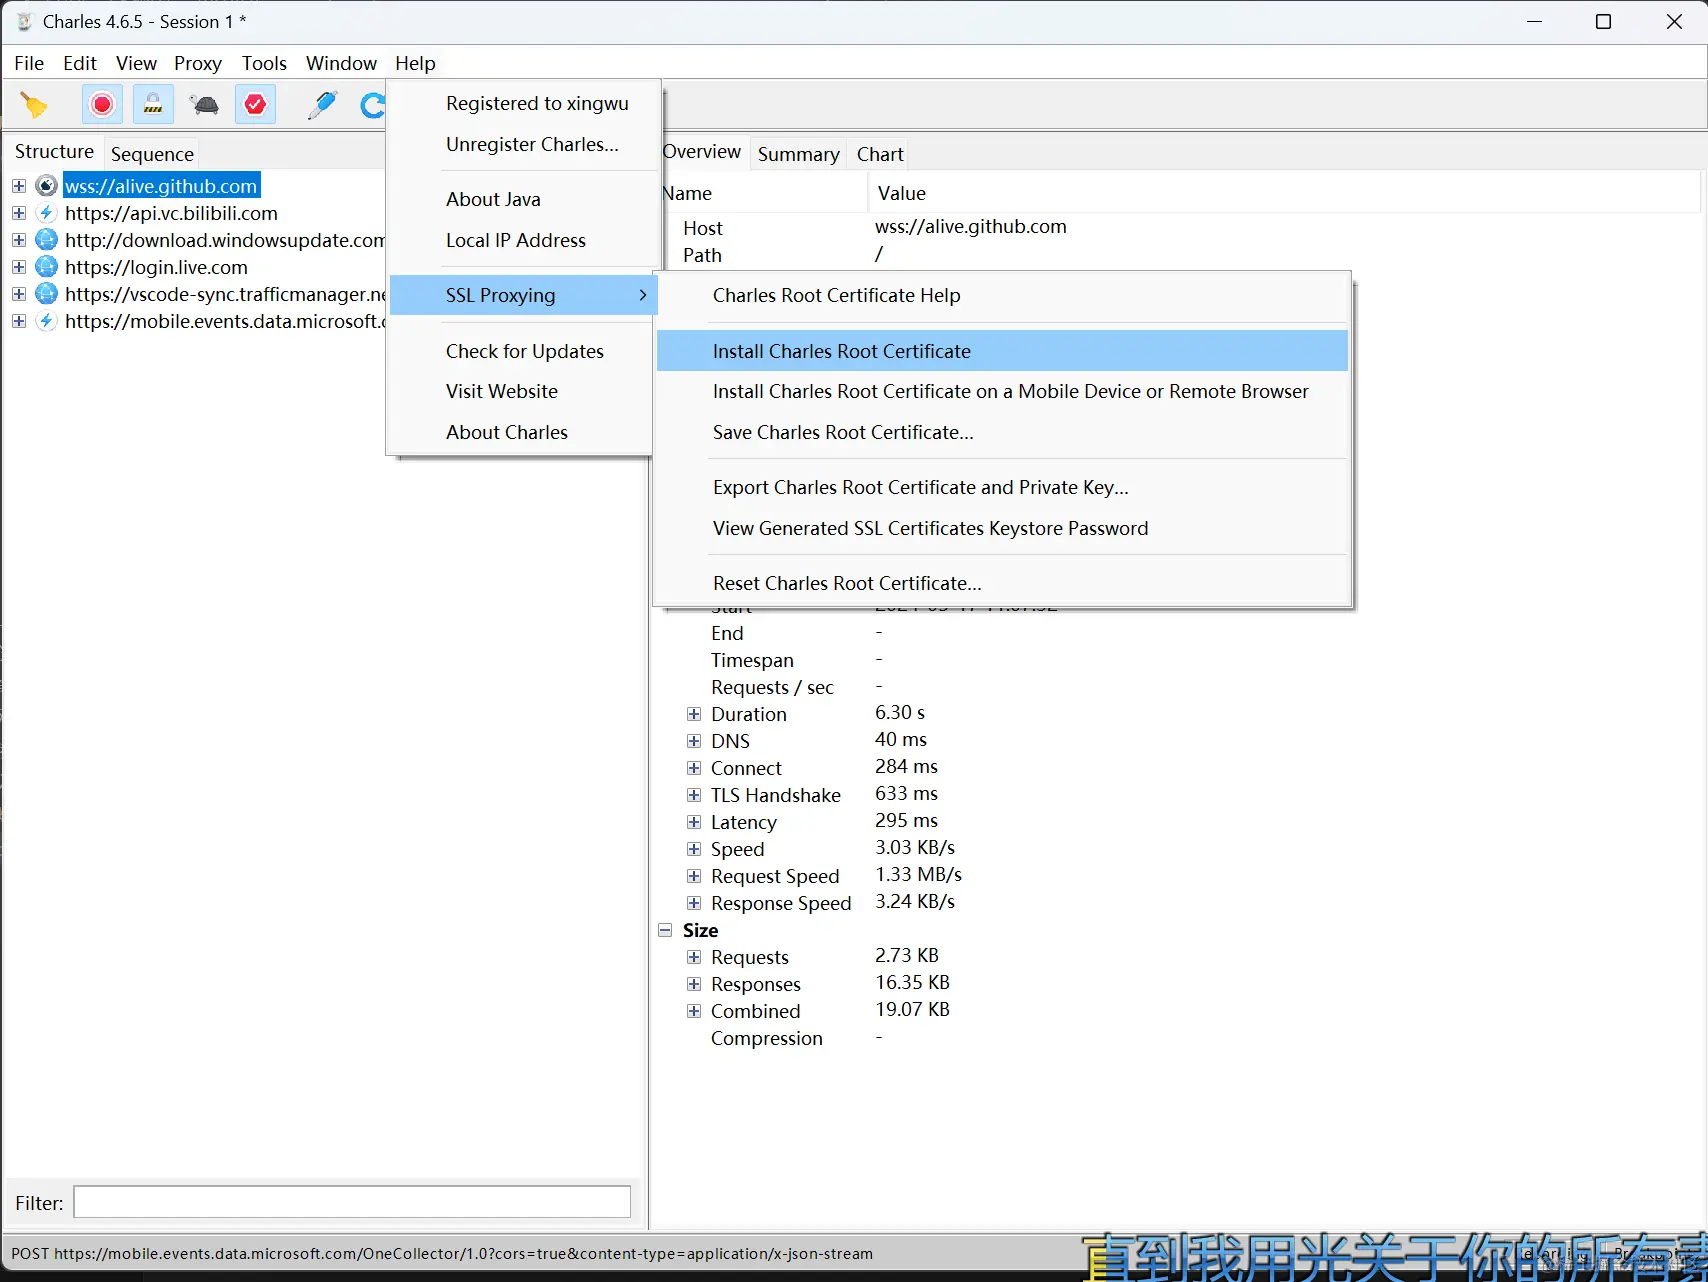Expand the api.vc.bilibili.com tree node
Viewport: 1708px width, 1282px height.
[19, 213]
